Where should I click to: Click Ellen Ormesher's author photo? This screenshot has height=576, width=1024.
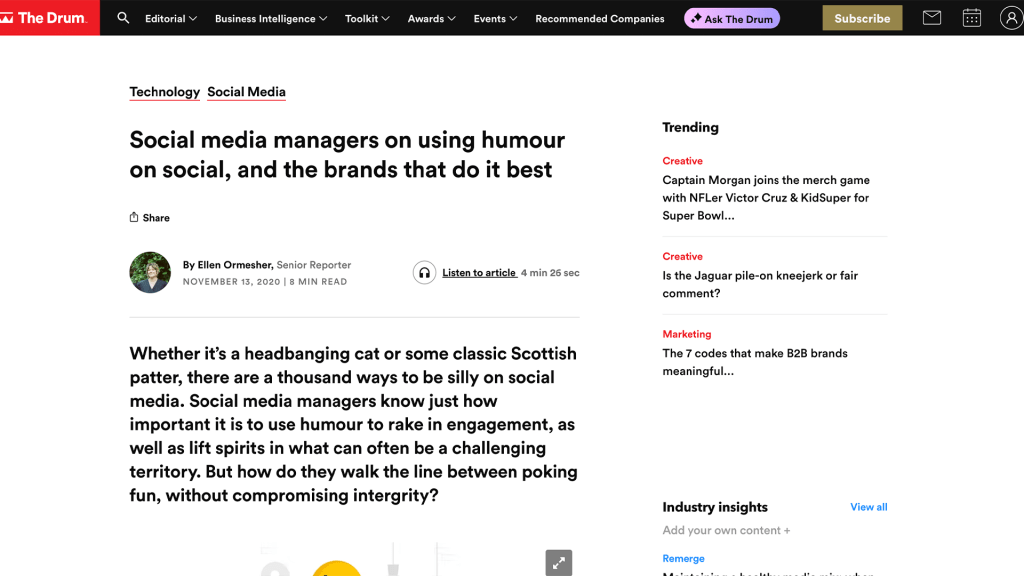pos(150,272)
